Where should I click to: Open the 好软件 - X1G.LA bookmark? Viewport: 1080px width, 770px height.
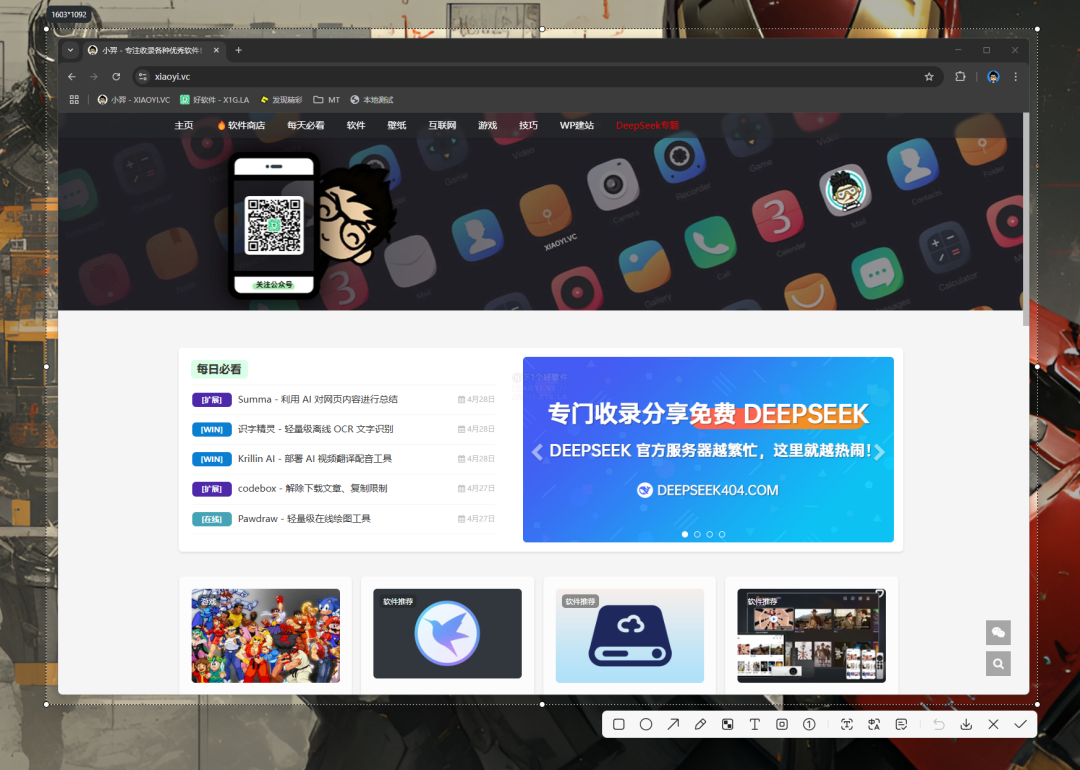215,100
